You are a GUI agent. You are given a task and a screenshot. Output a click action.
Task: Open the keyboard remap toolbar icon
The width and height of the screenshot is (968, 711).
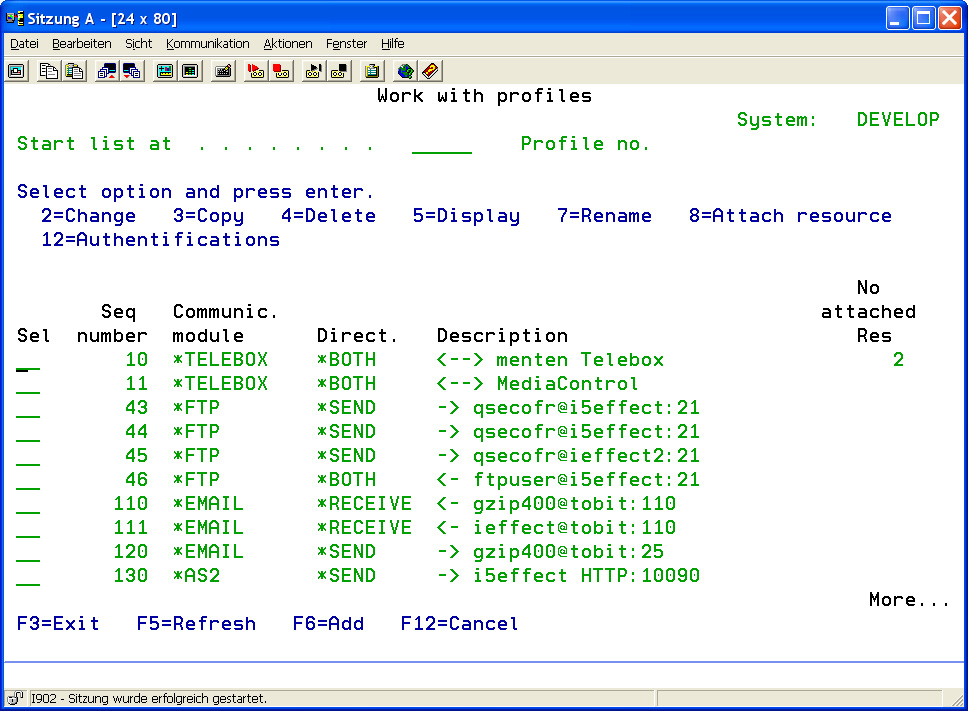[223, 71]
